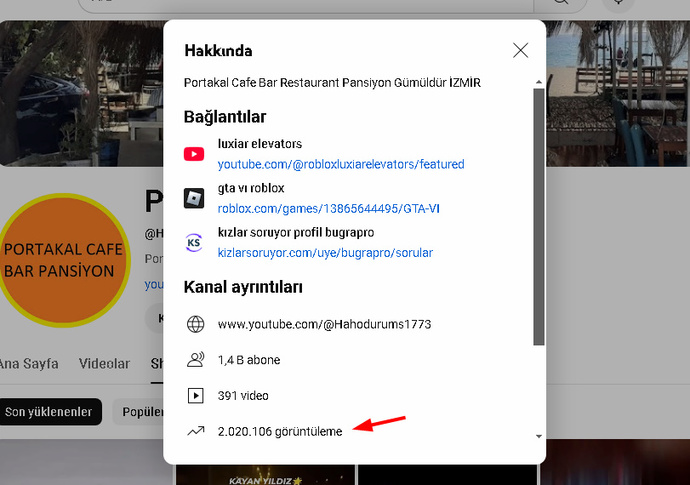Viewport: 690px width, 485px height.
Task: Click the dialog vertical scrollbar thumb
Action: [x=539, y=217]
